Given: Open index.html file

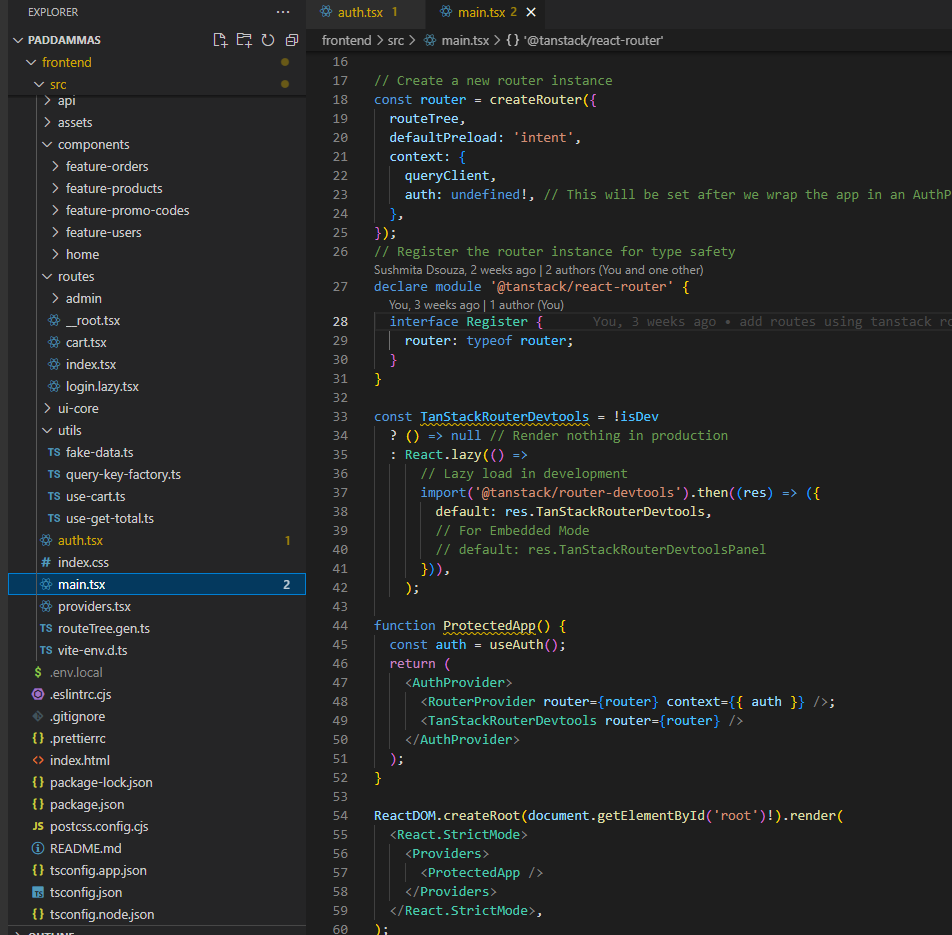Looking at the screenshot, I should coord(80,761).
